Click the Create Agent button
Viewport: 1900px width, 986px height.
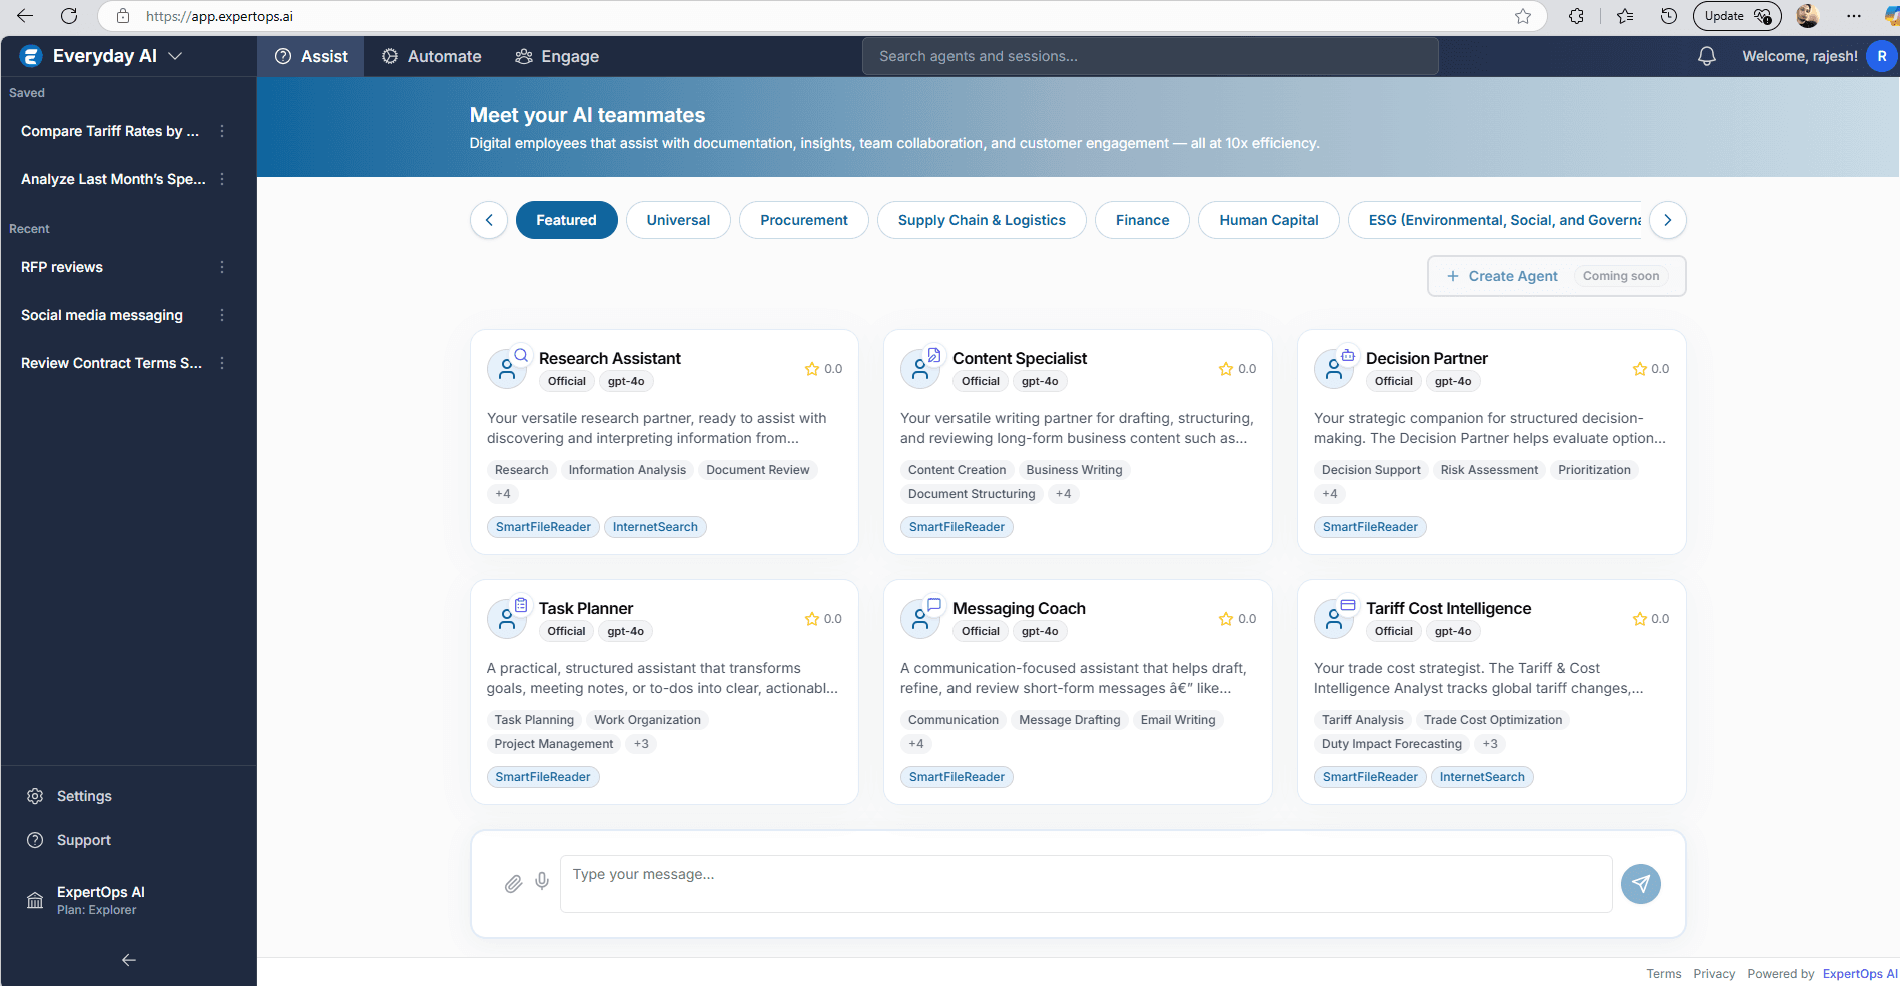[x=1557, y=276]
